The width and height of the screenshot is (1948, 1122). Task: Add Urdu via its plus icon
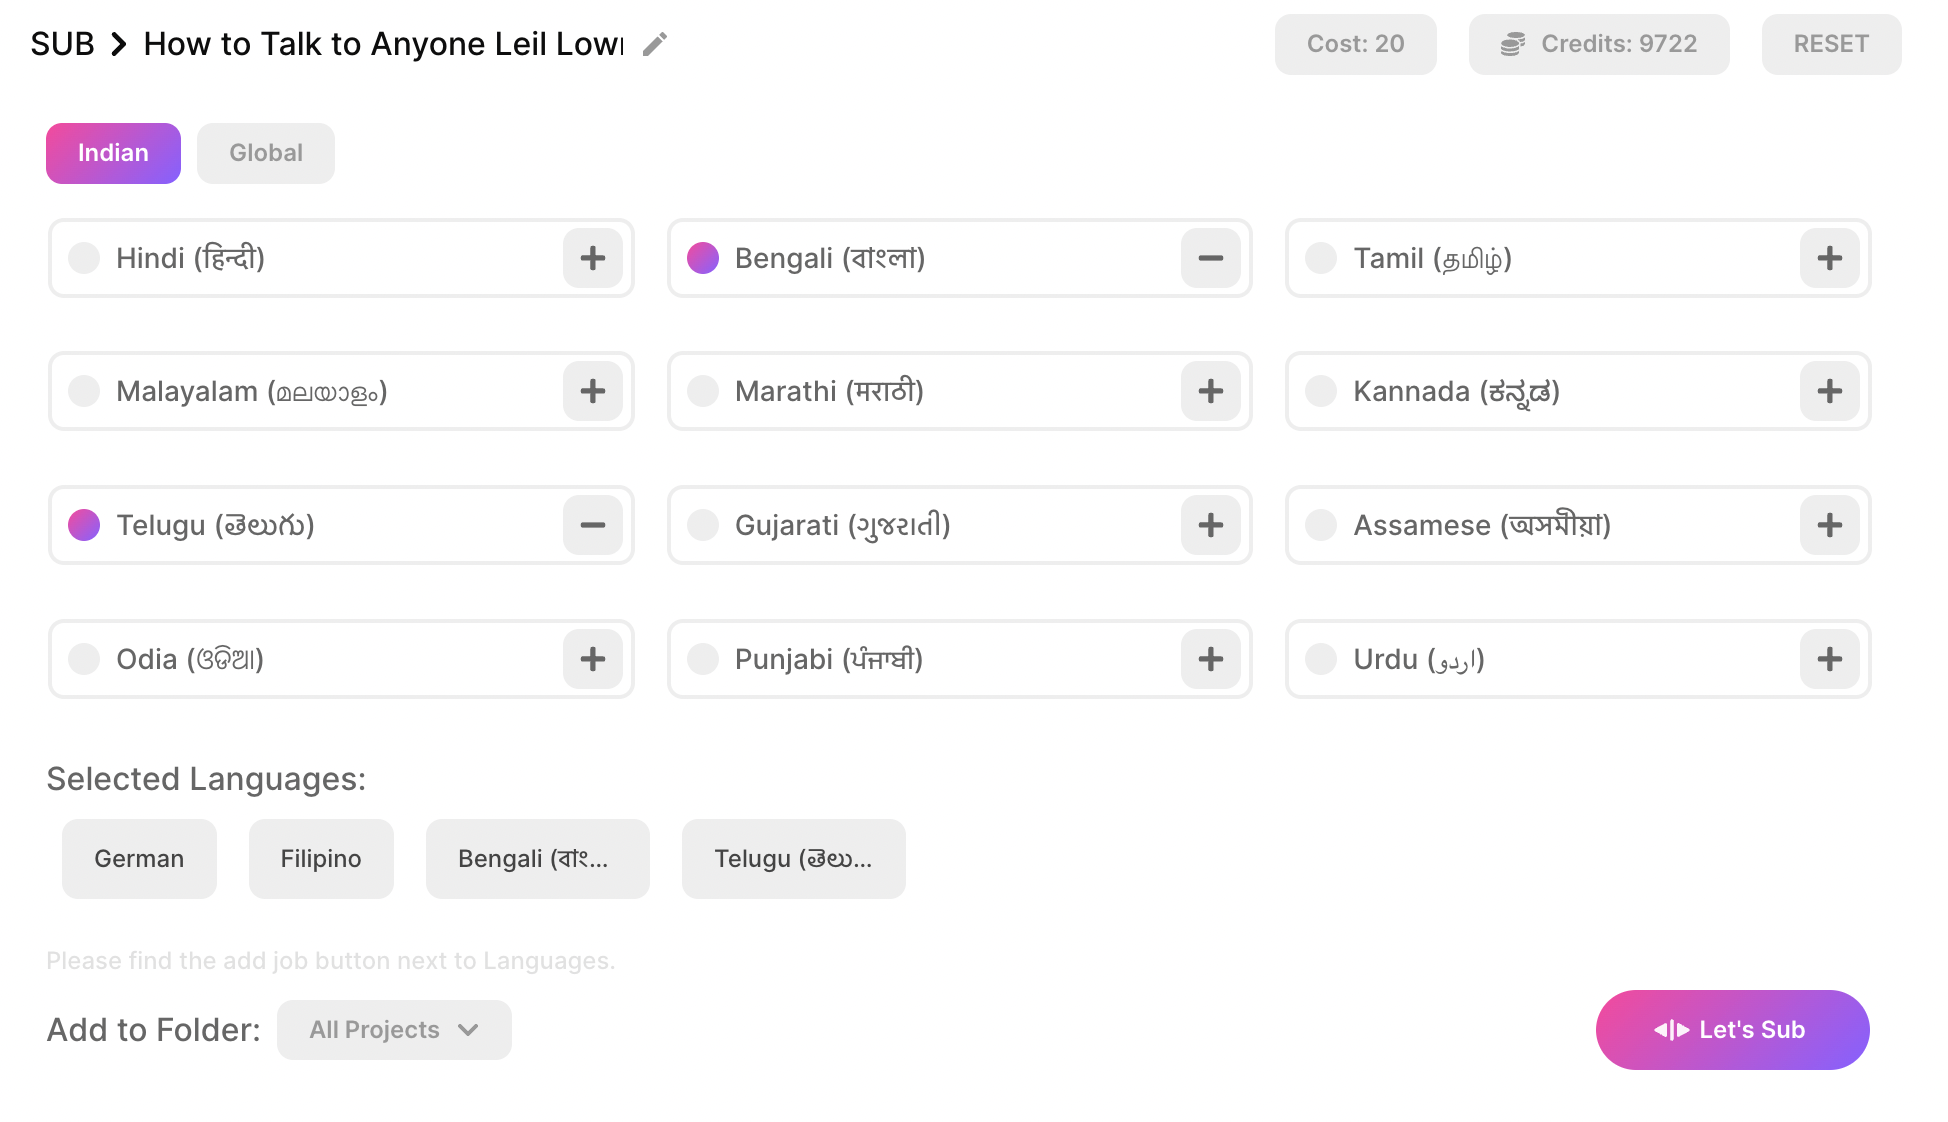[1829, 659]
